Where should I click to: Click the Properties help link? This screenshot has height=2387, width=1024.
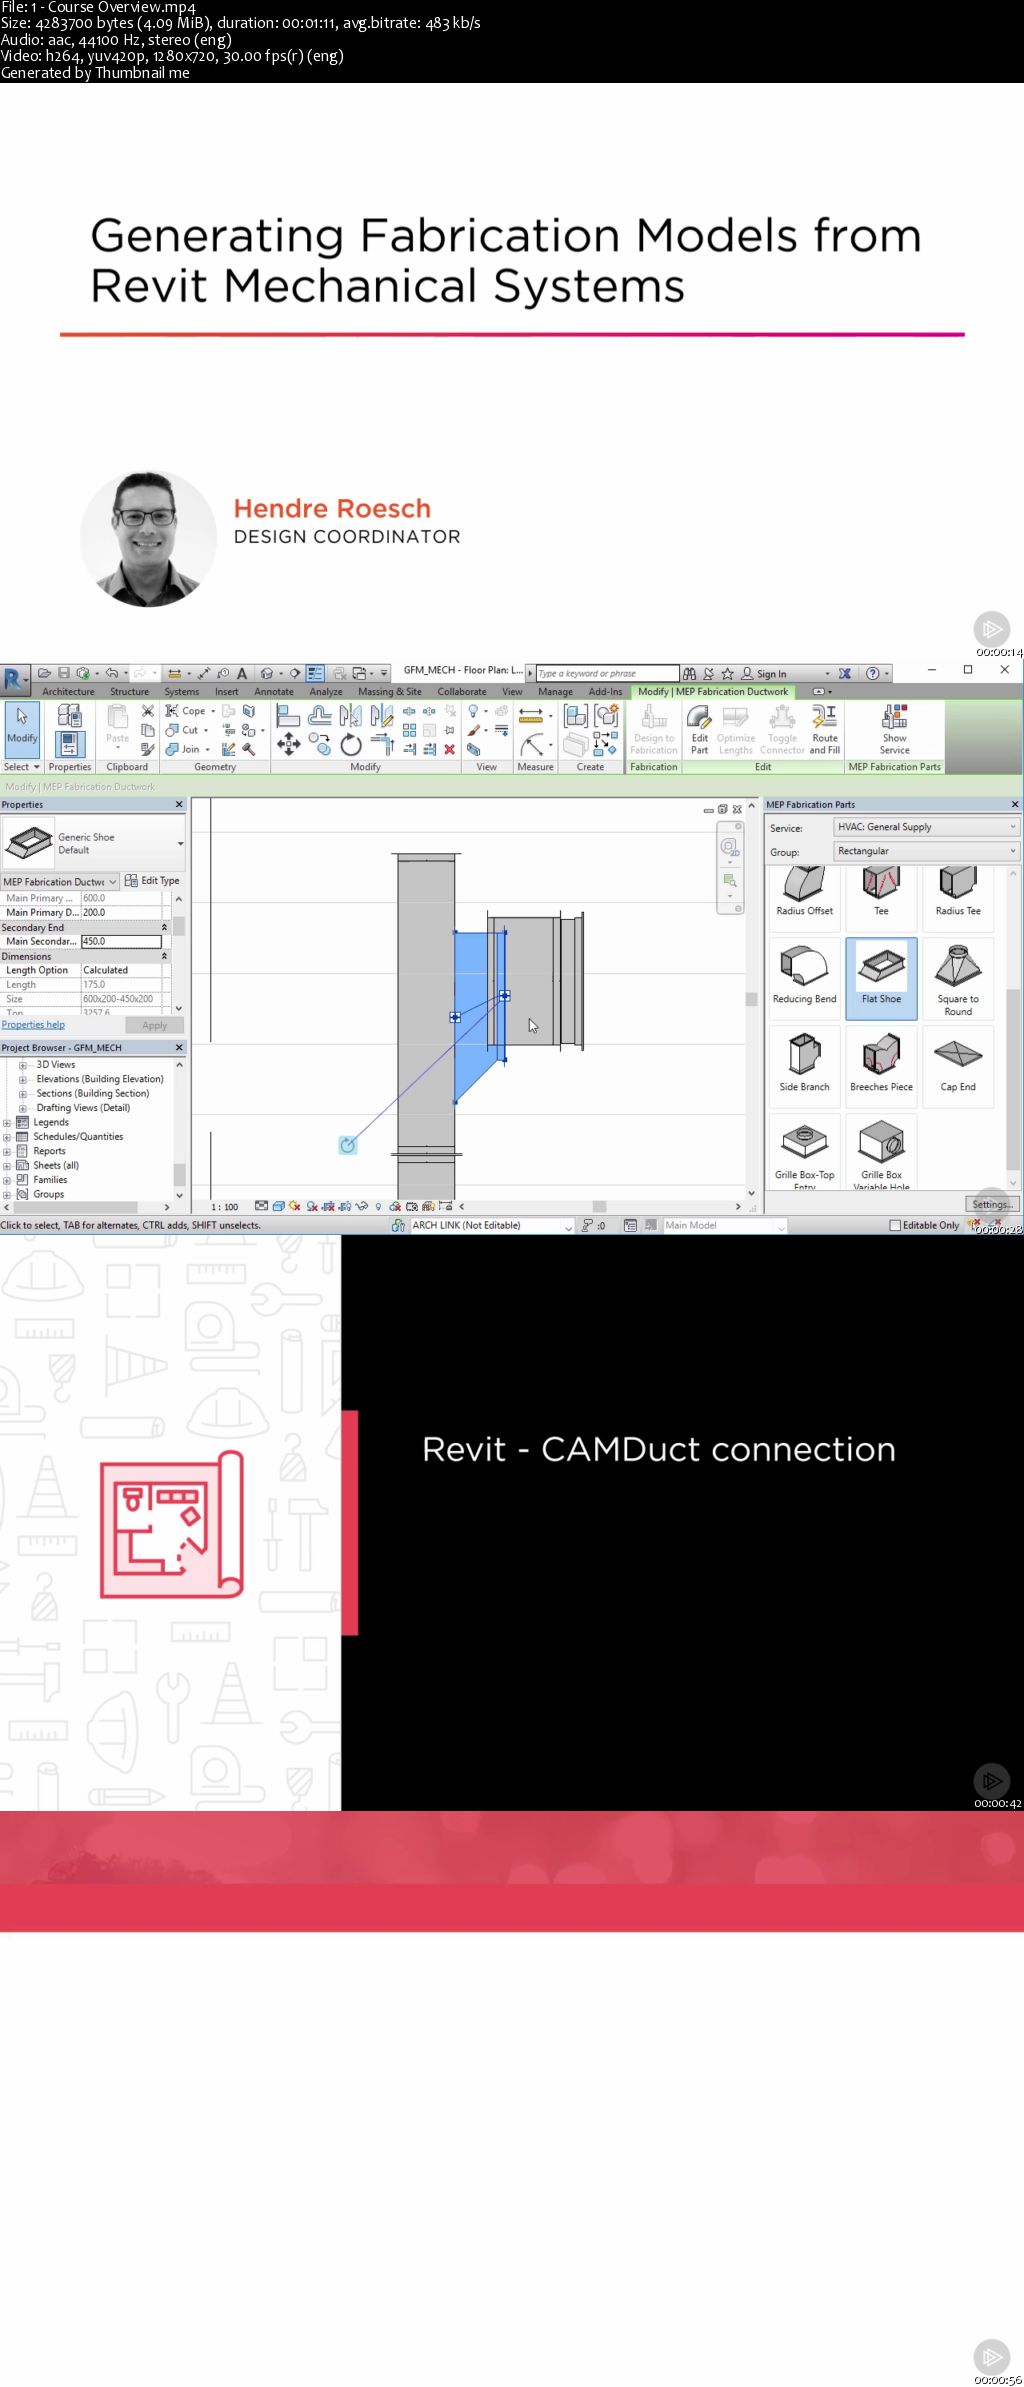coord(33,1025)
